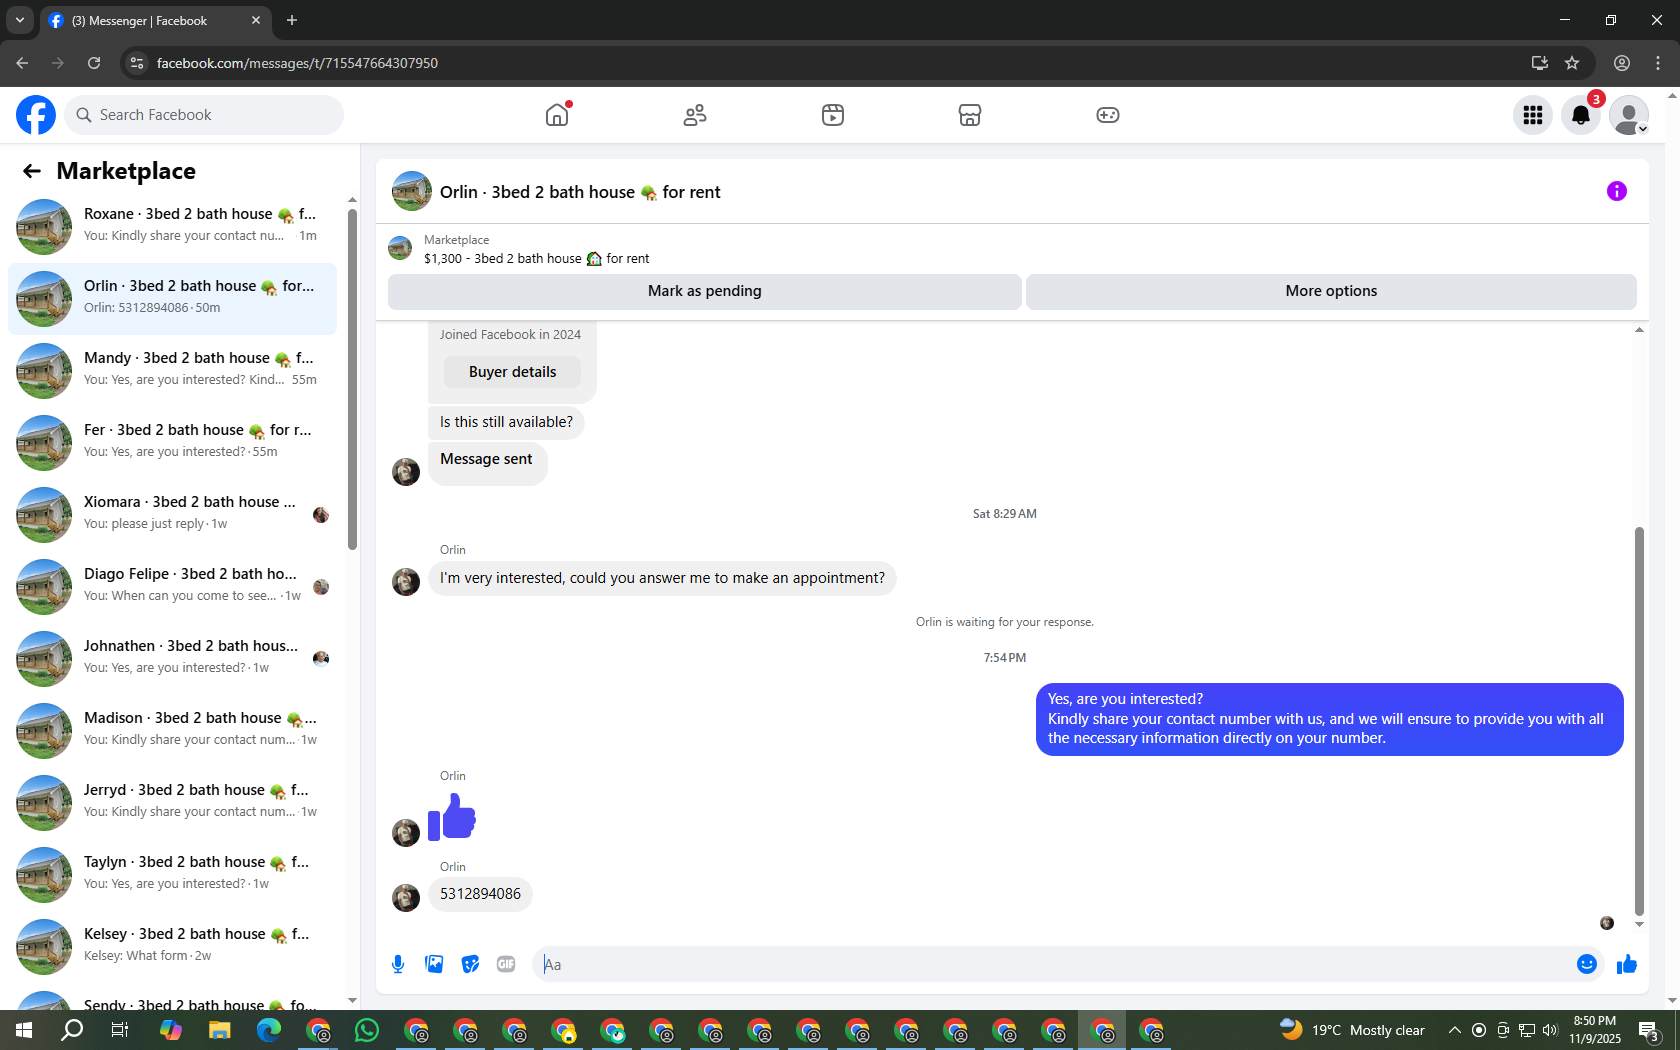Image resolution: width=1680 pixels, height=1050 pixels.
Task: Open the taskbar clock and calendar
Action: point(1595,1030)
